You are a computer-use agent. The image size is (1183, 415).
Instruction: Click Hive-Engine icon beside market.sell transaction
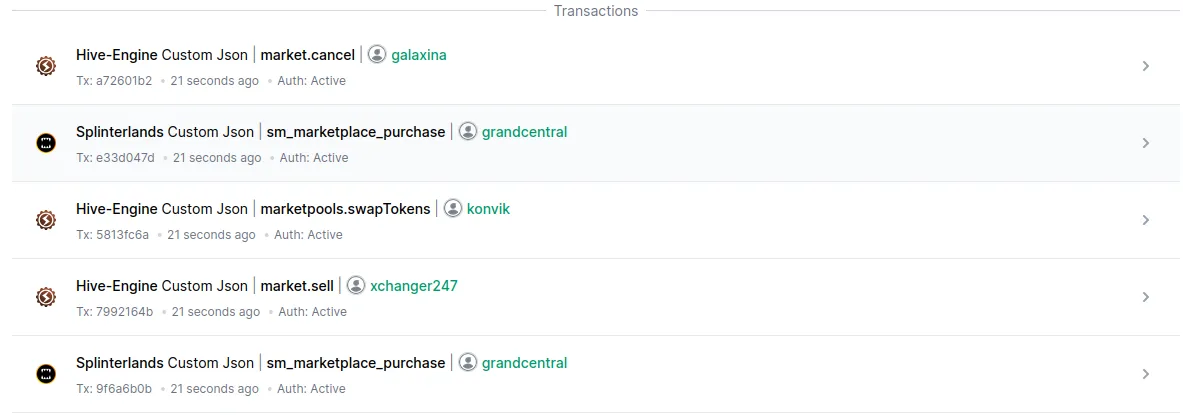tap(46, 297)
